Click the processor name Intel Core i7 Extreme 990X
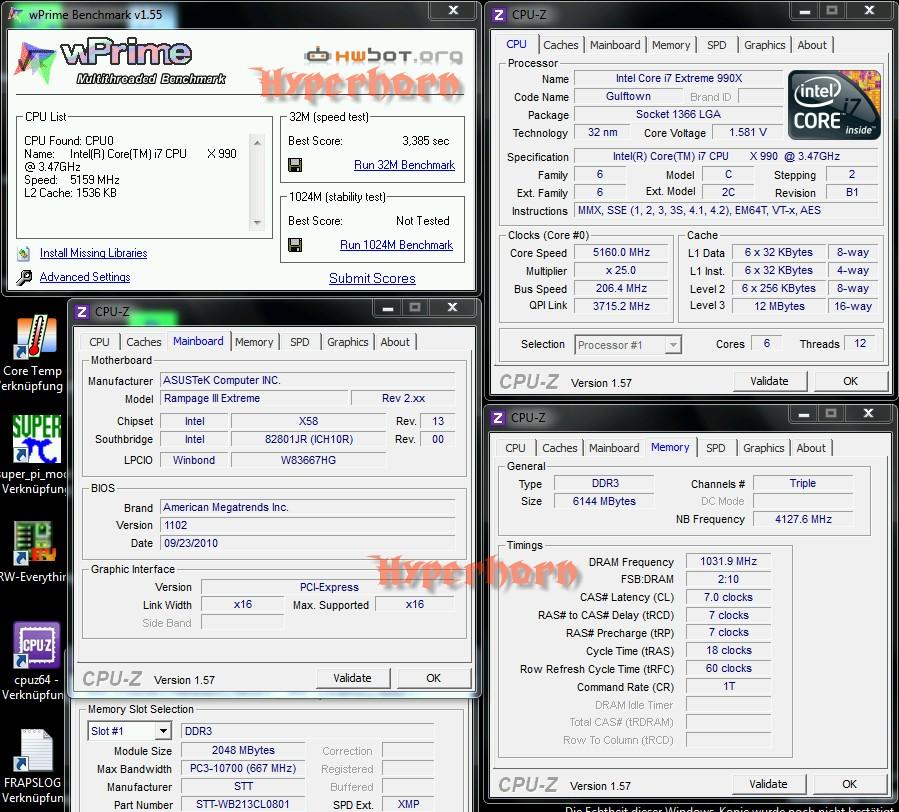Screen dimensions: 899x812 tap(679, 78)
